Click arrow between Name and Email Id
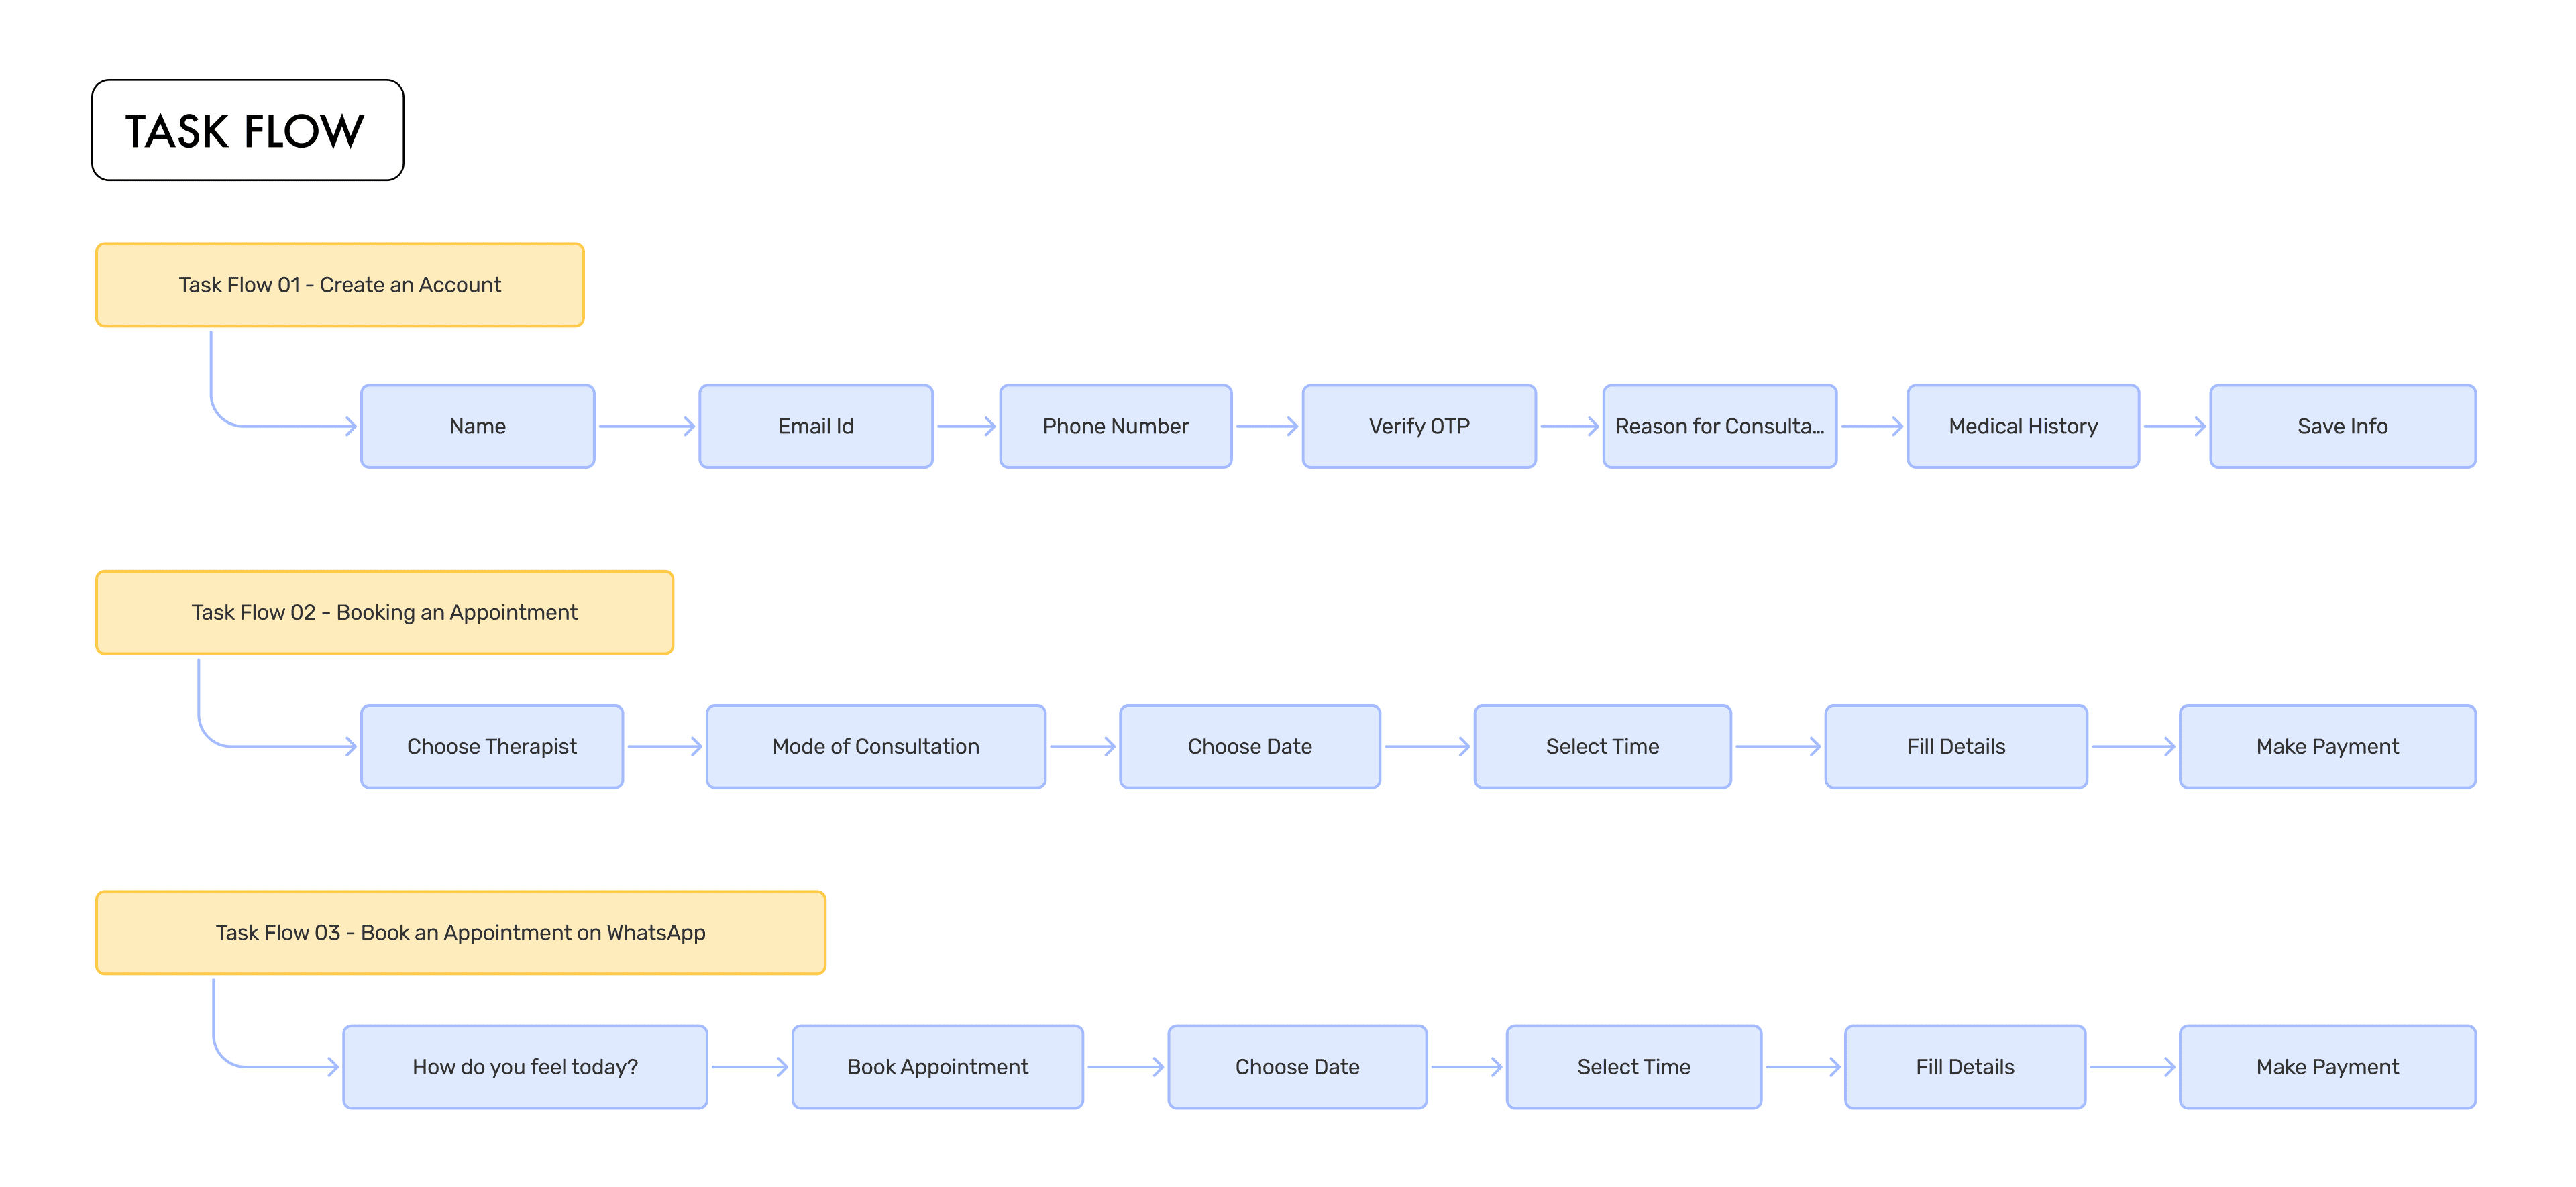Screen dimensions: 2576x1187 pos(646,426)
